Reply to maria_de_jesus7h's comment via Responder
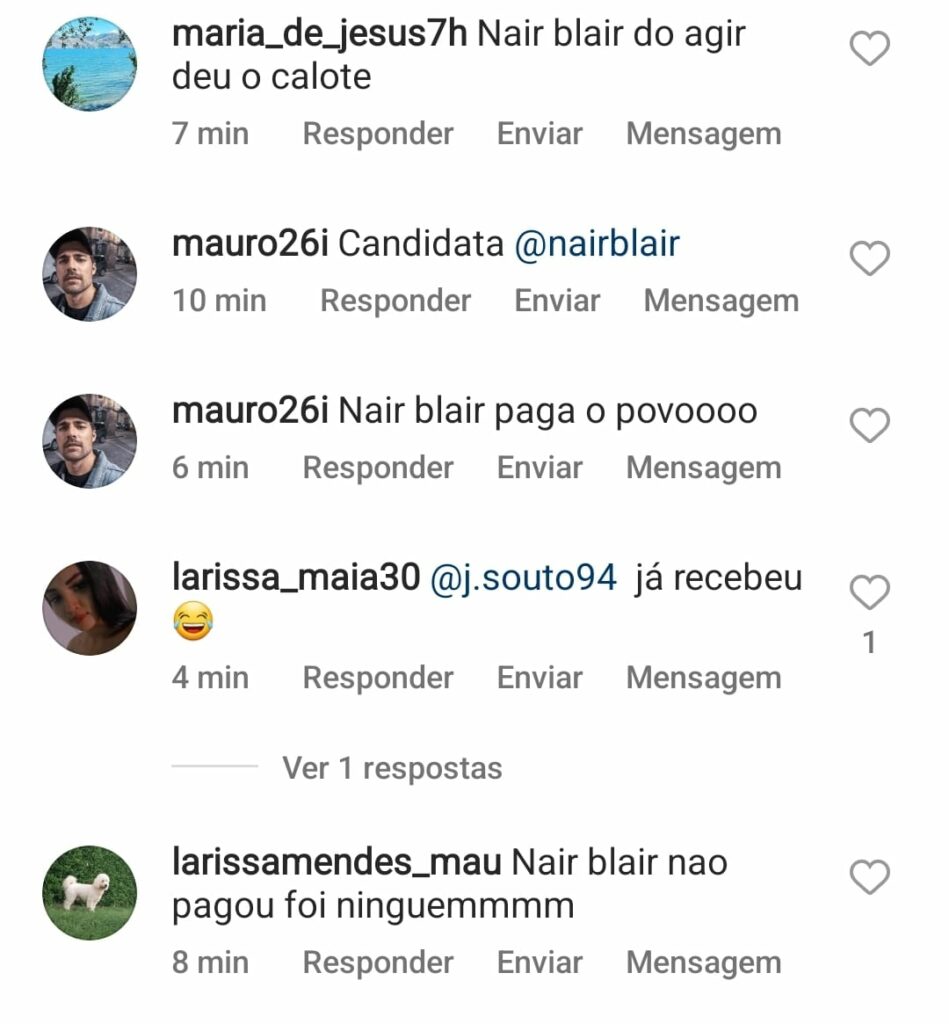Viewport: 949px width, 1024px height. pos(378,134)
